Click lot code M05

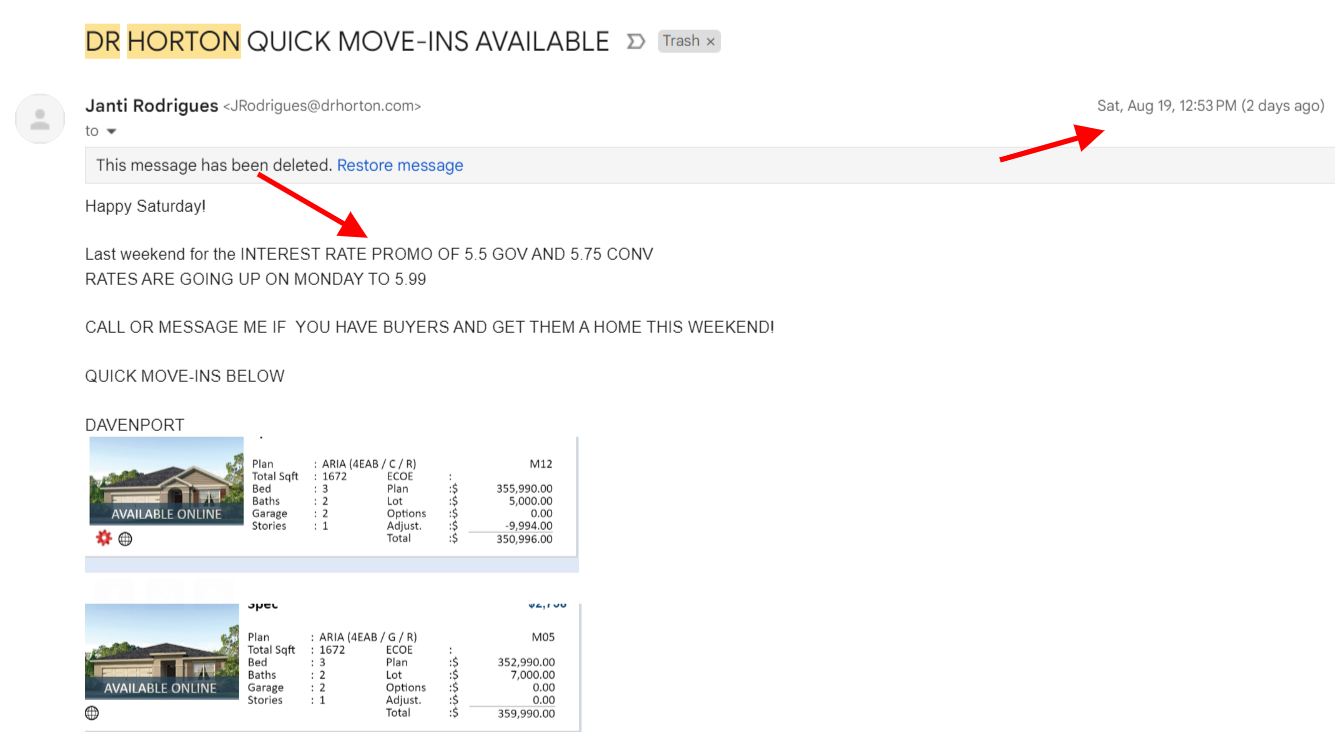click(x=543, y=637)
